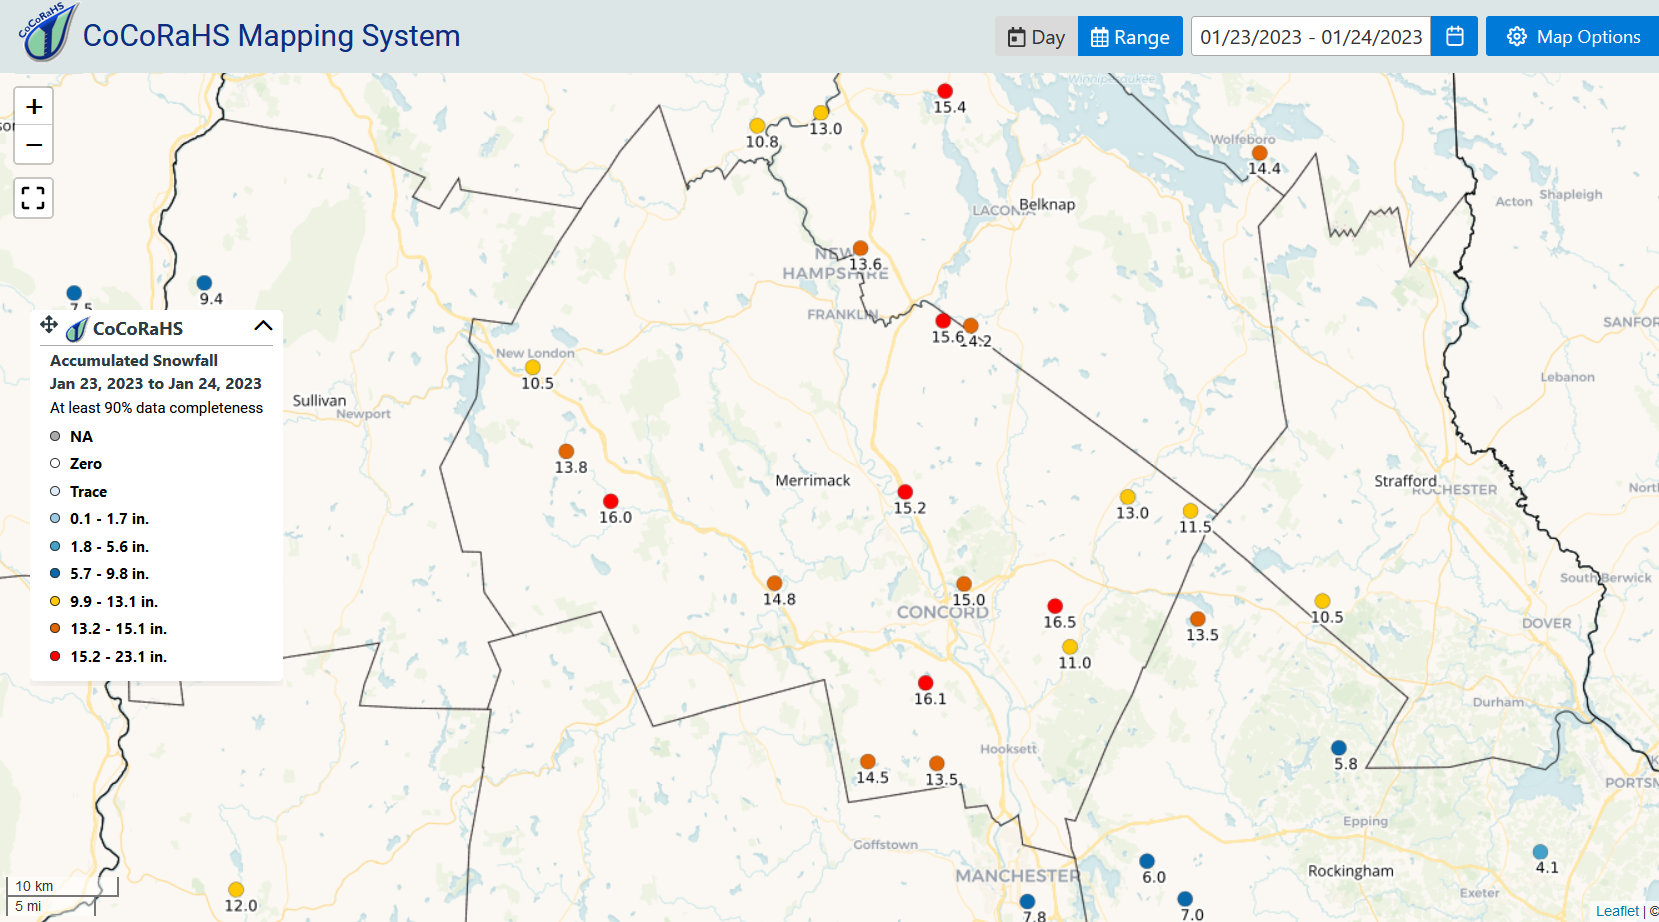
Task: Click the 'NA' legend entry
Action: coord(81,437)
